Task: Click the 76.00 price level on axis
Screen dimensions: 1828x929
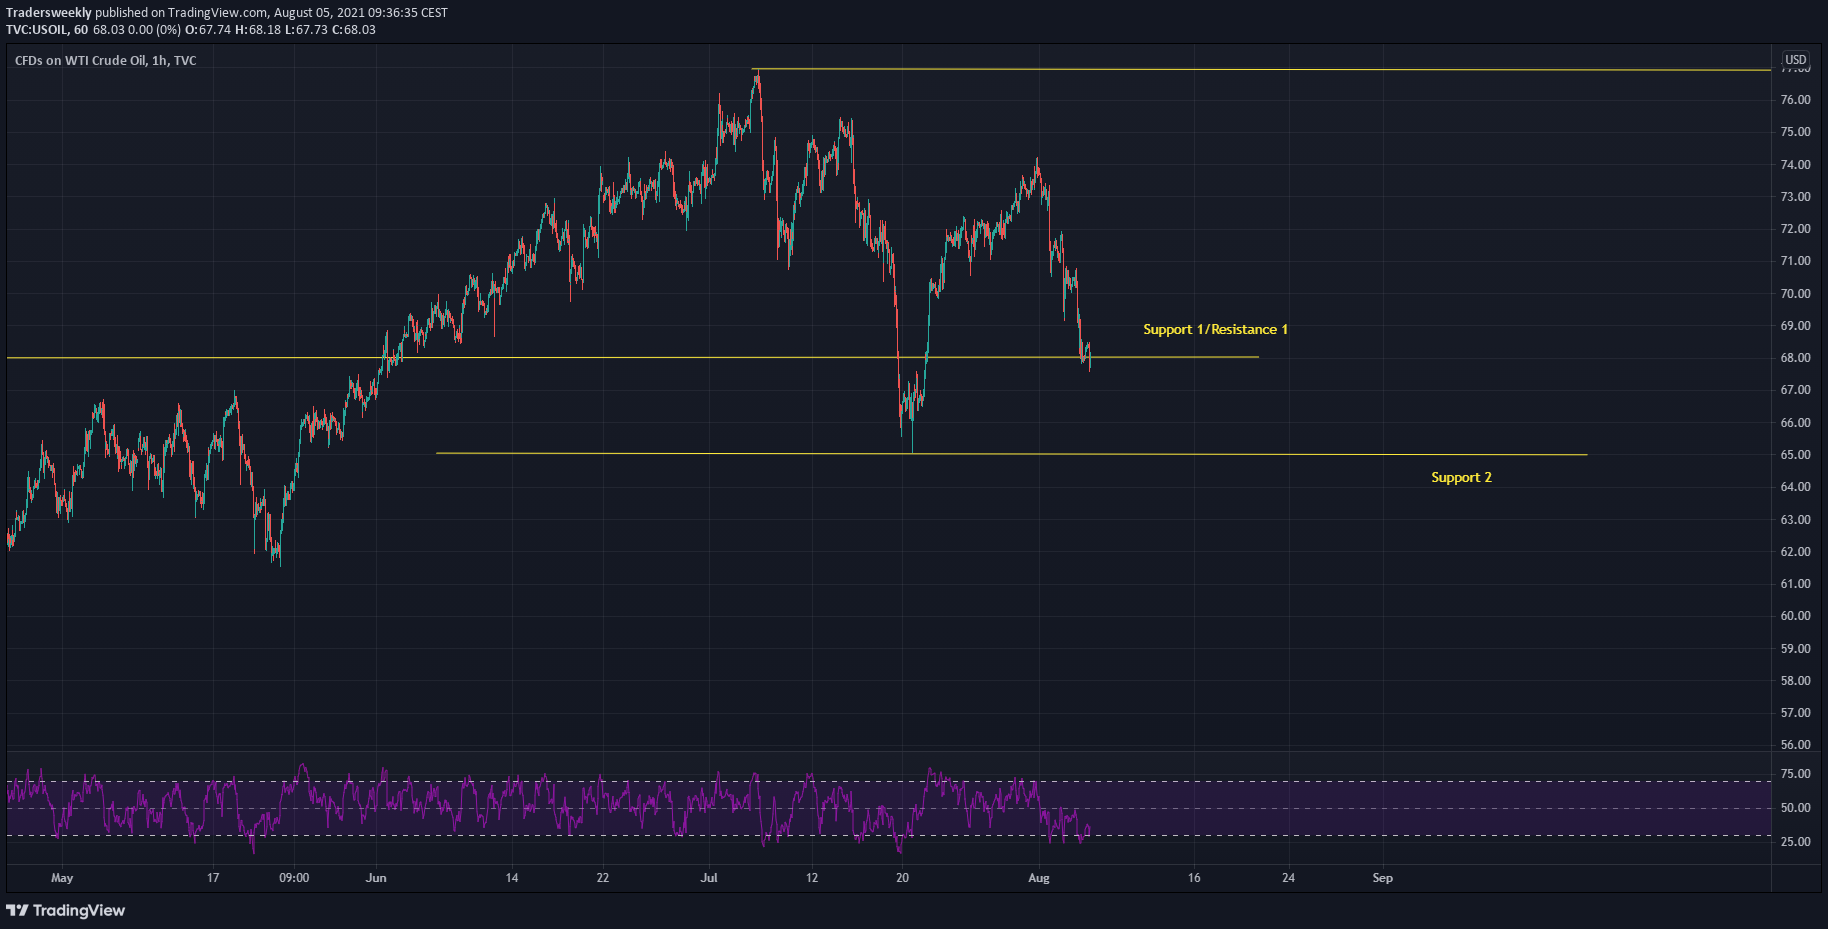Action: (x=1795, y=100)
